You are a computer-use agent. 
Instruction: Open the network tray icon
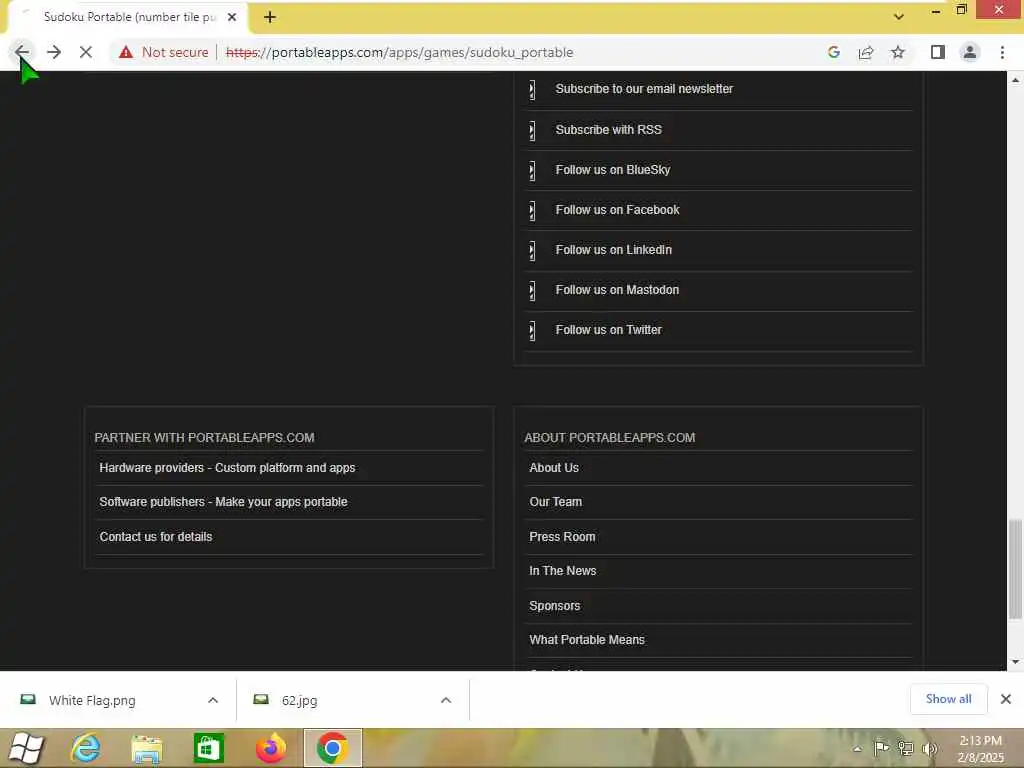pyautogui.click(x=905, y=748)
